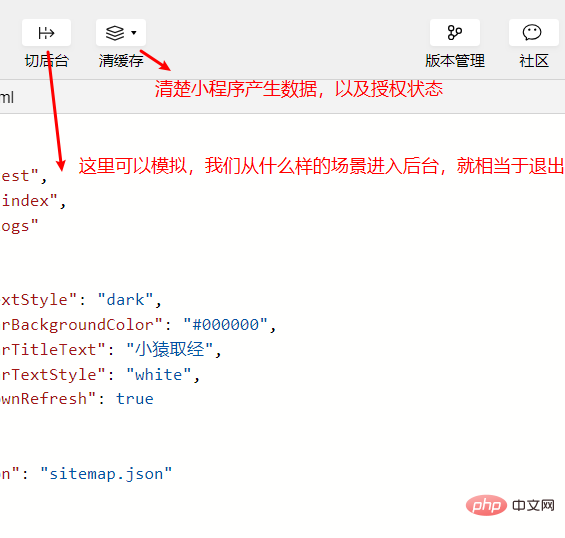Click the 清缓存 layers icon
Viewport: 565px width, 538px height.
click(x=115, y=33)
